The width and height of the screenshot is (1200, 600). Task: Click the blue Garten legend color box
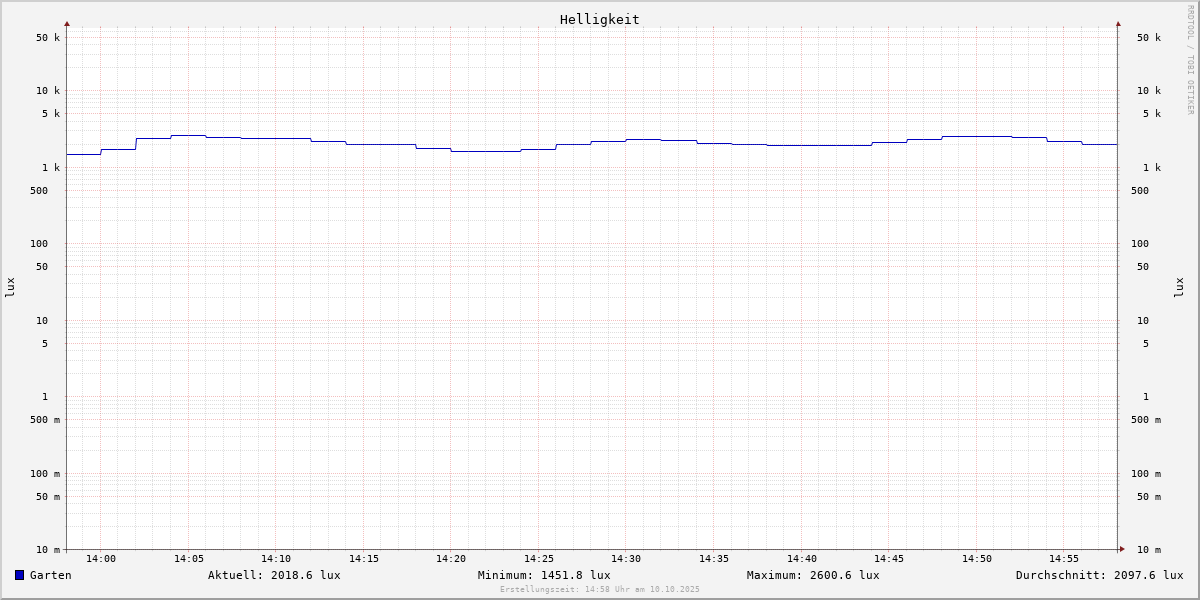[19, 575]
